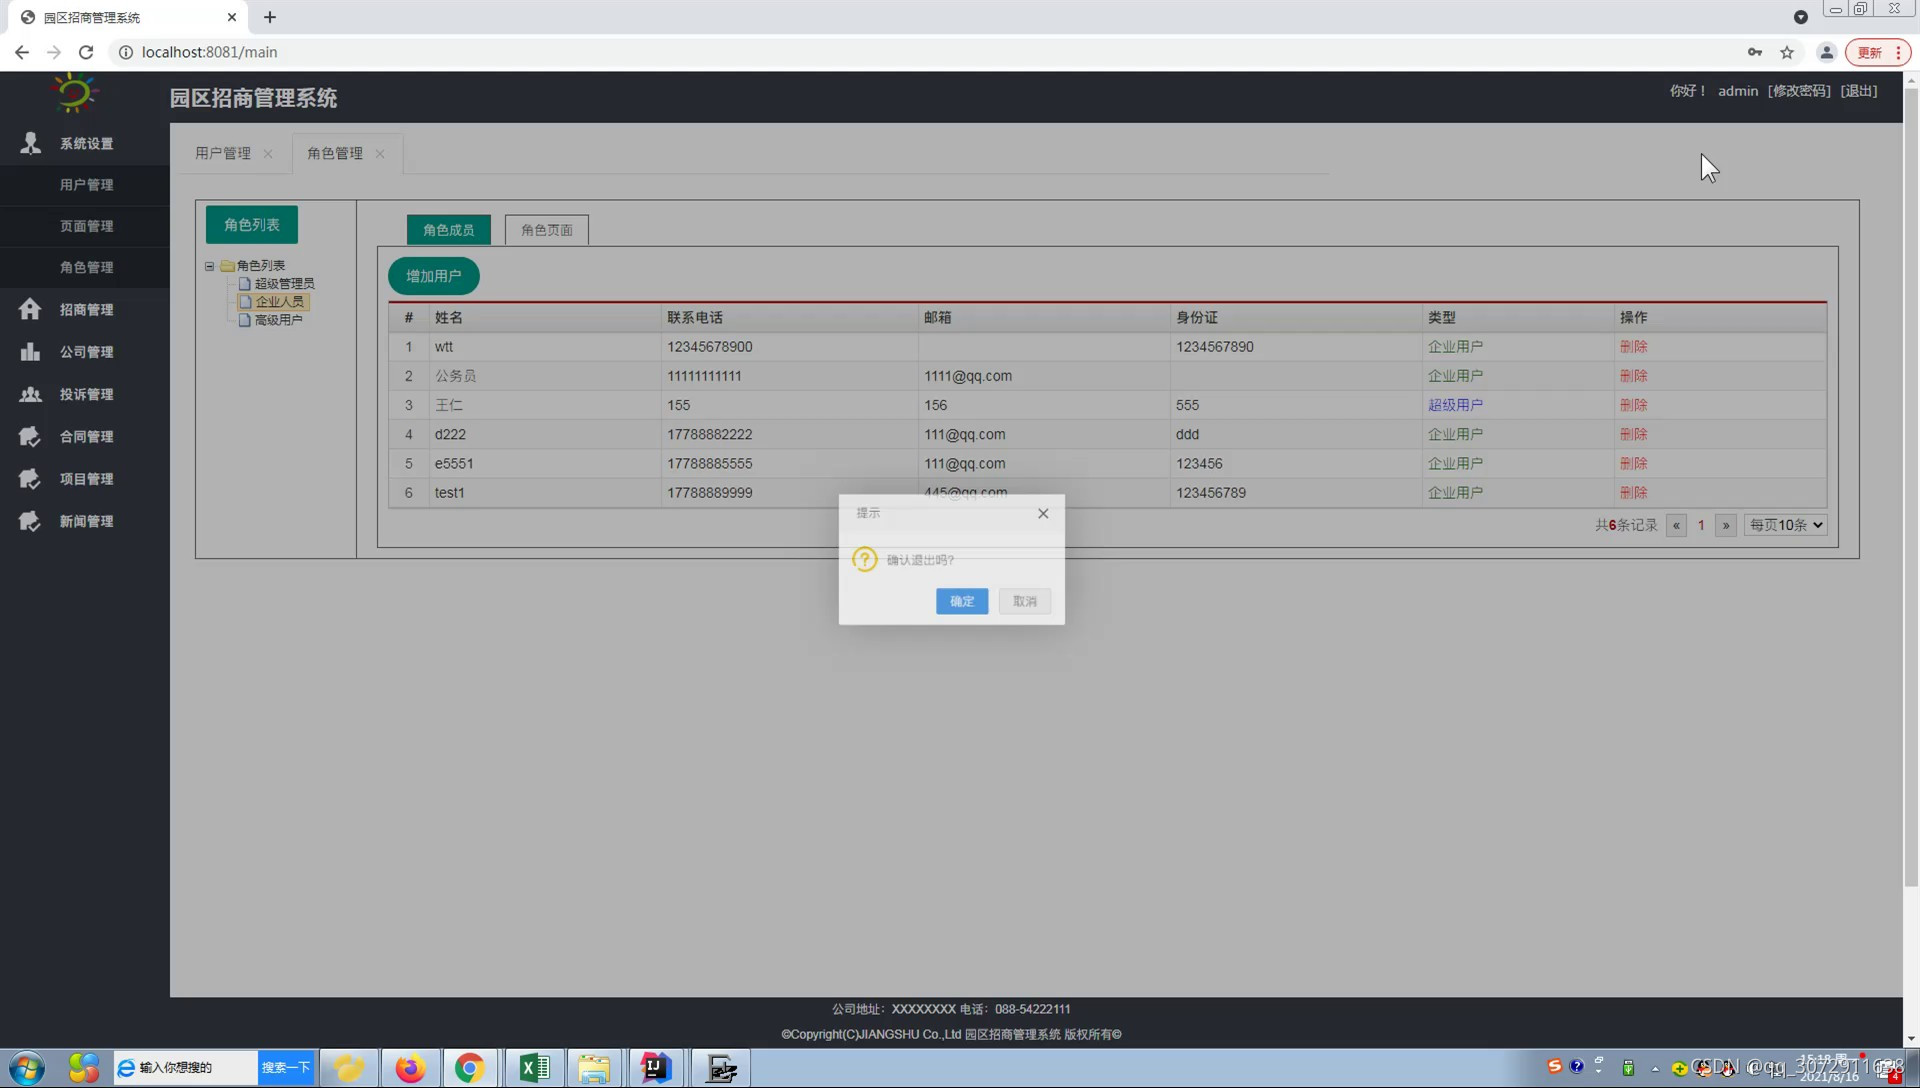Click 超级用户 type in 王仁 row
The width and height of the screenshot is (1920, 1088).
(1455, 405)
